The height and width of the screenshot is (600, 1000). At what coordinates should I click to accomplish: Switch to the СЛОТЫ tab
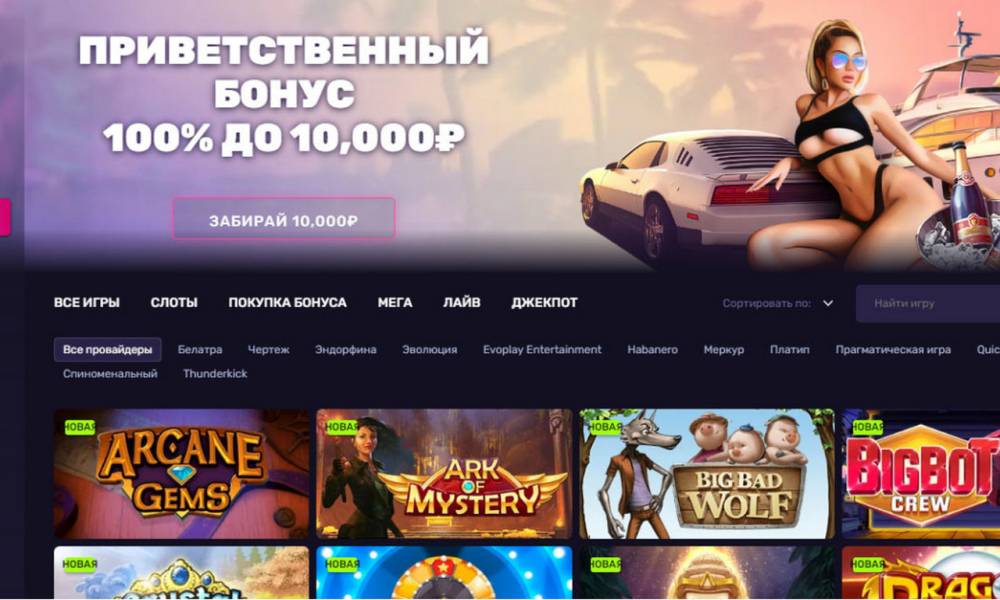coord(174,302)
